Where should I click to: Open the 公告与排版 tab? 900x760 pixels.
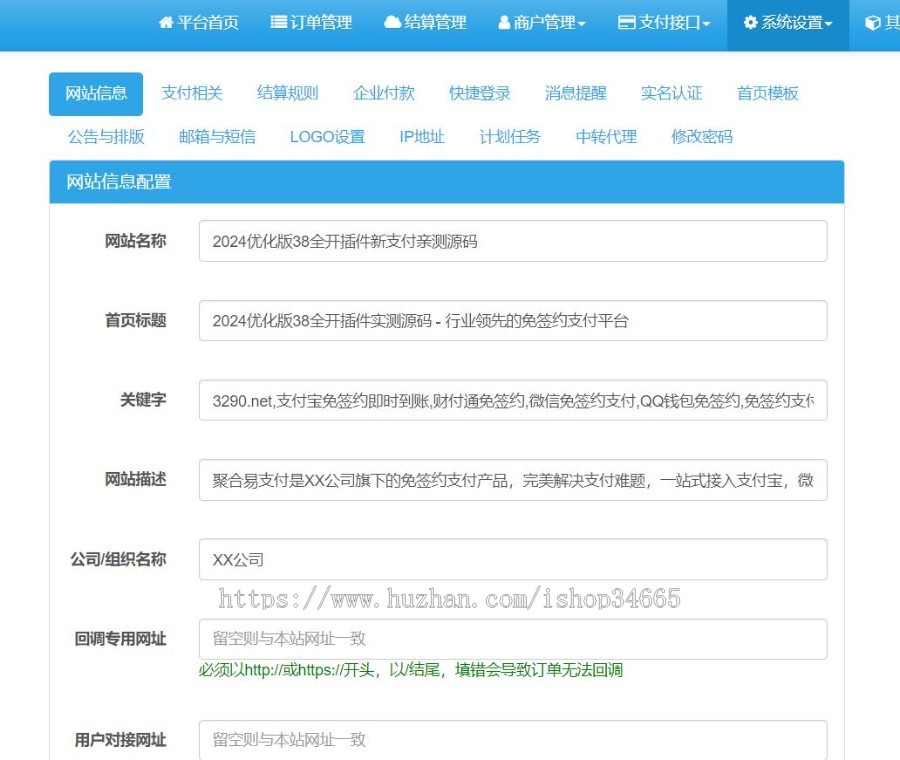[106, 137]
